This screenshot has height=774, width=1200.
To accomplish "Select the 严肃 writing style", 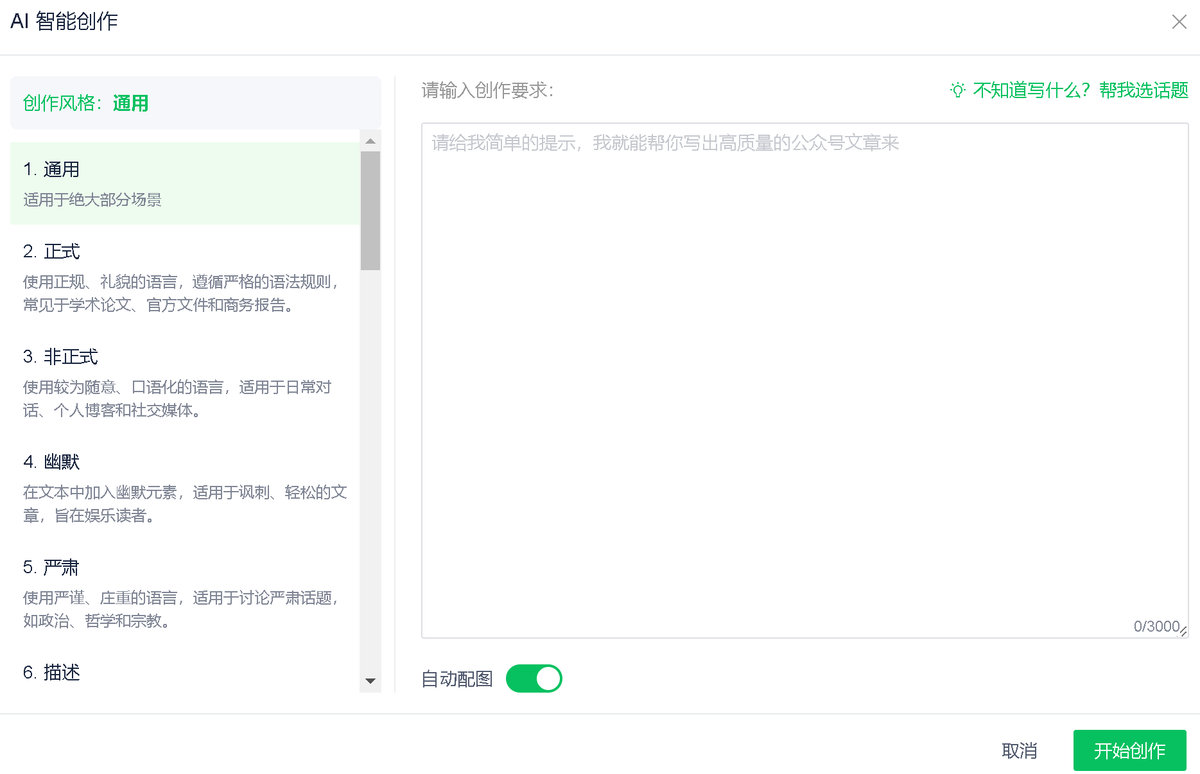I will point(185,594).
